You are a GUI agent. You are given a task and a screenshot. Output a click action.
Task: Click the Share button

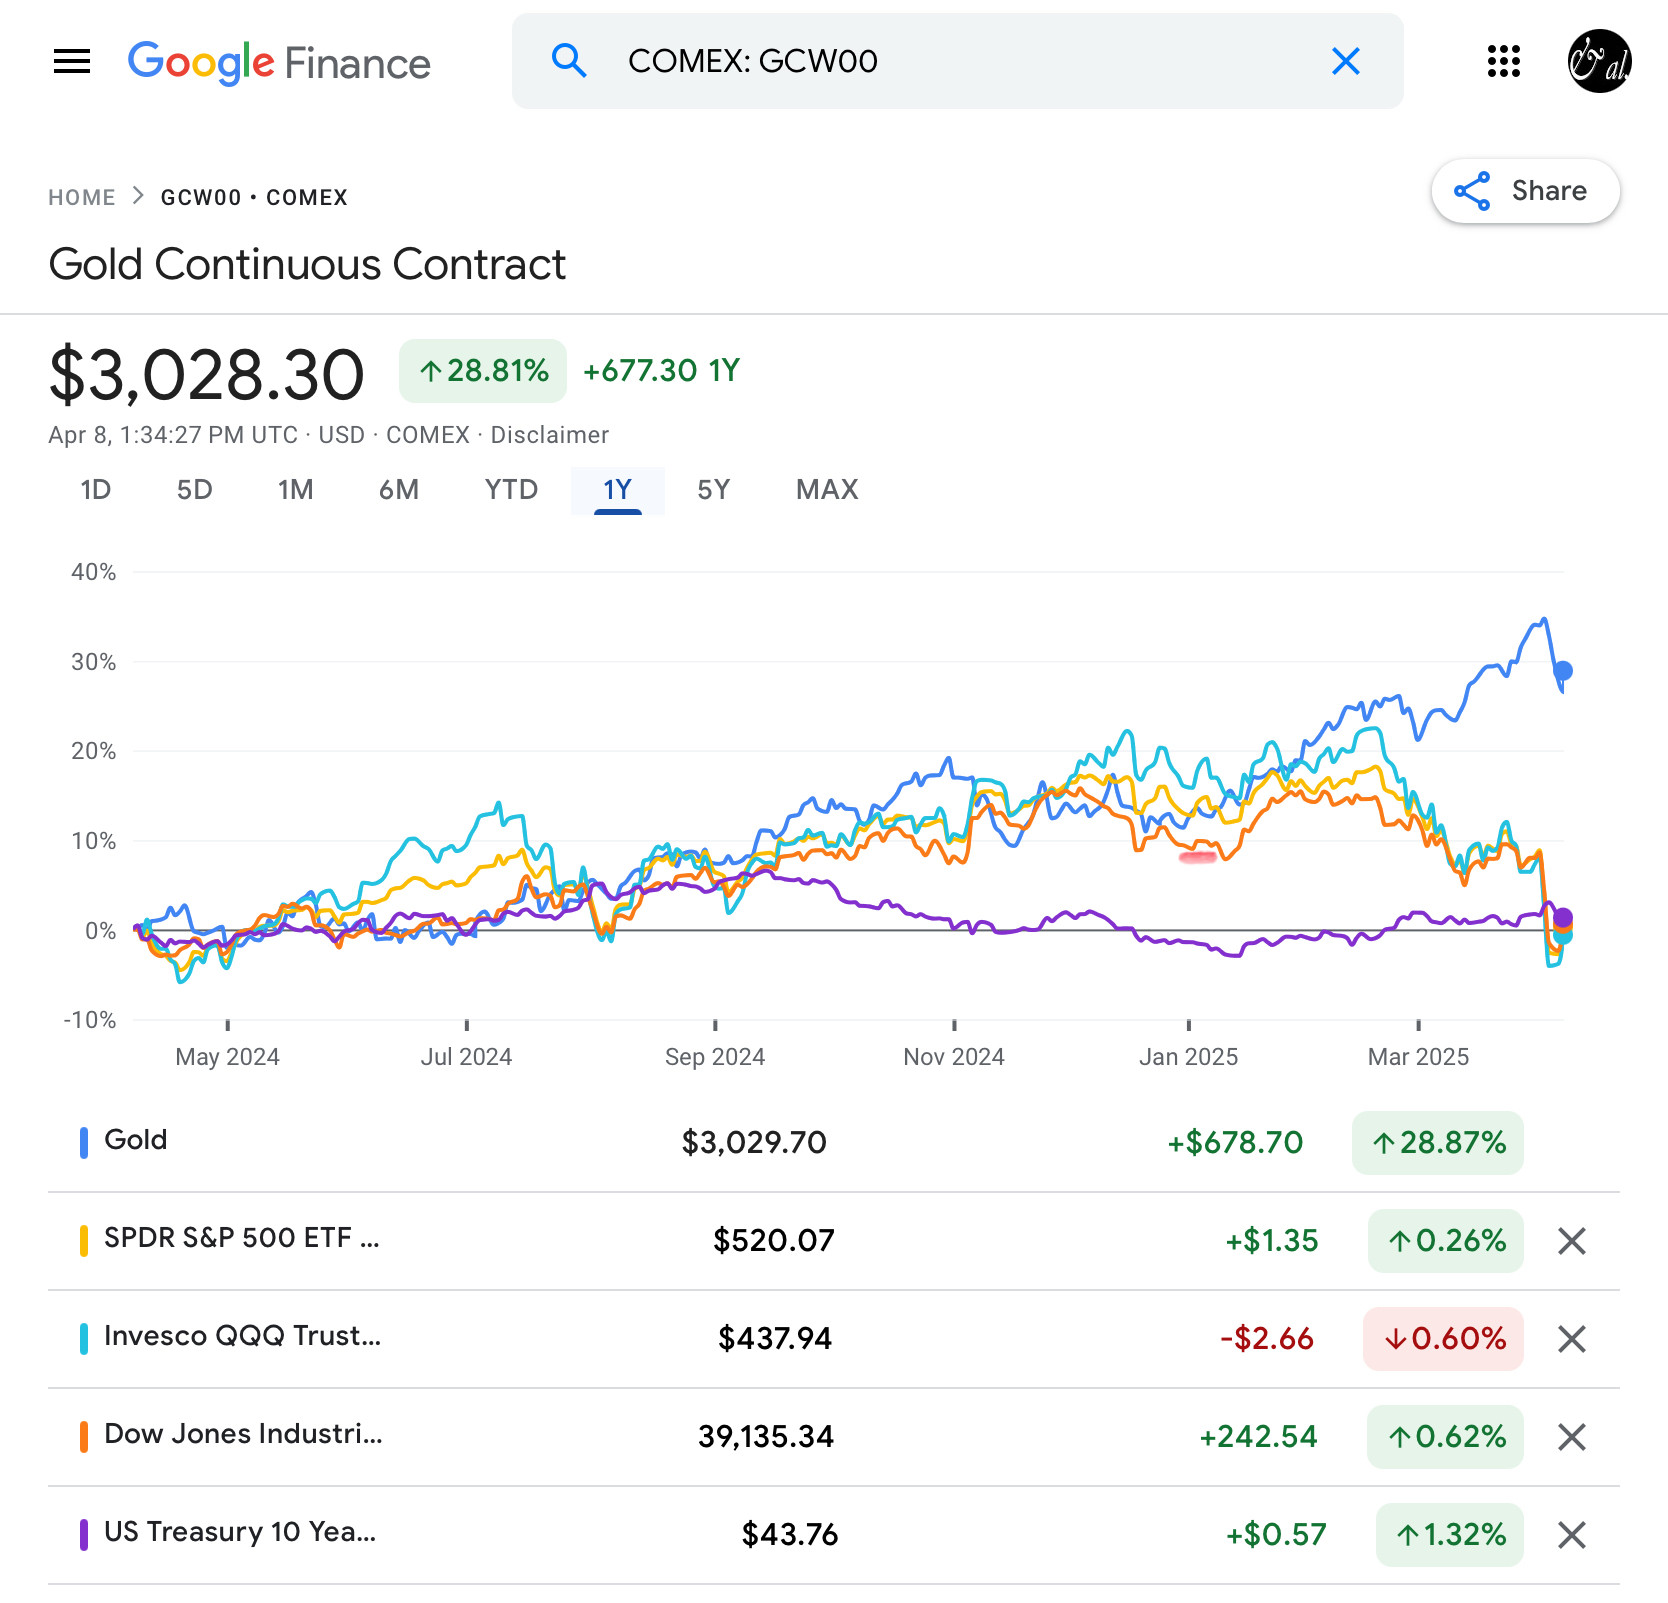click(x=1525, y=191)
